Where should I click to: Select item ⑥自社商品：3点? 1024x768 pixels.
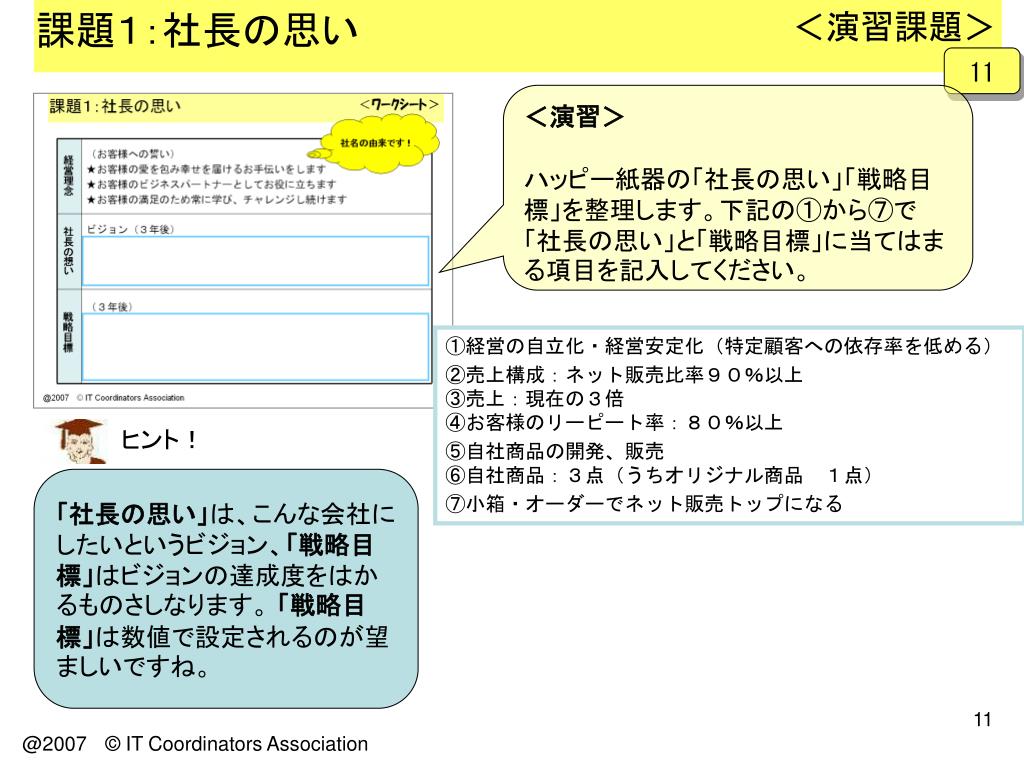659,475
